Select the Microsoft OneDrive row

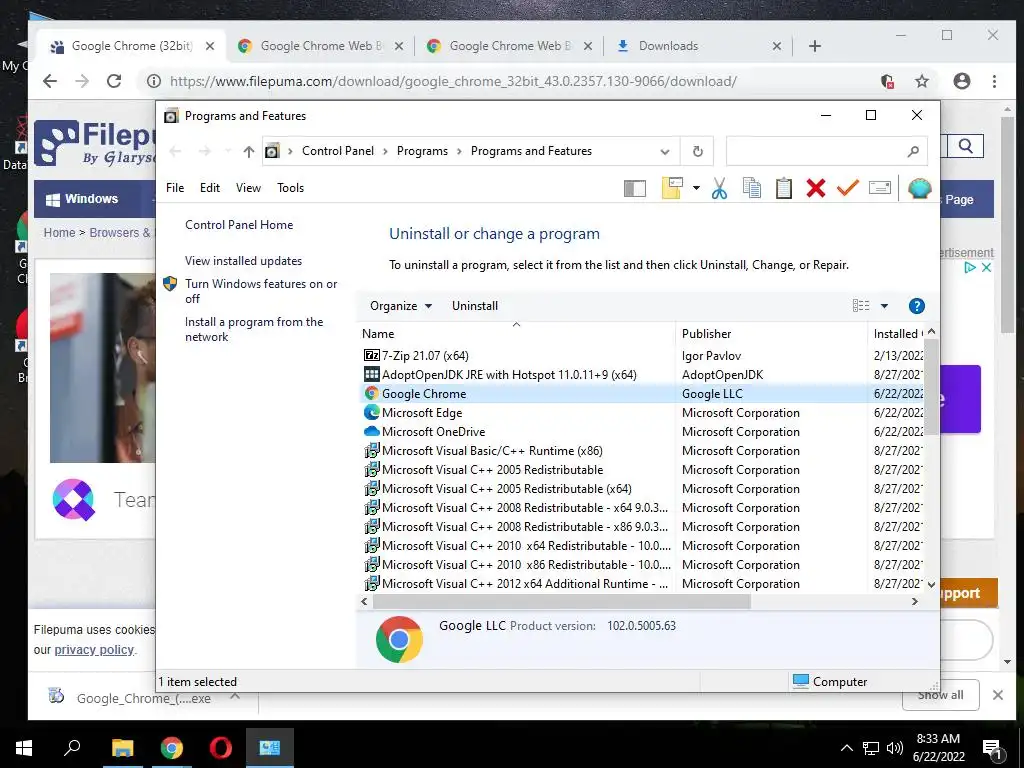pos(643,431)
